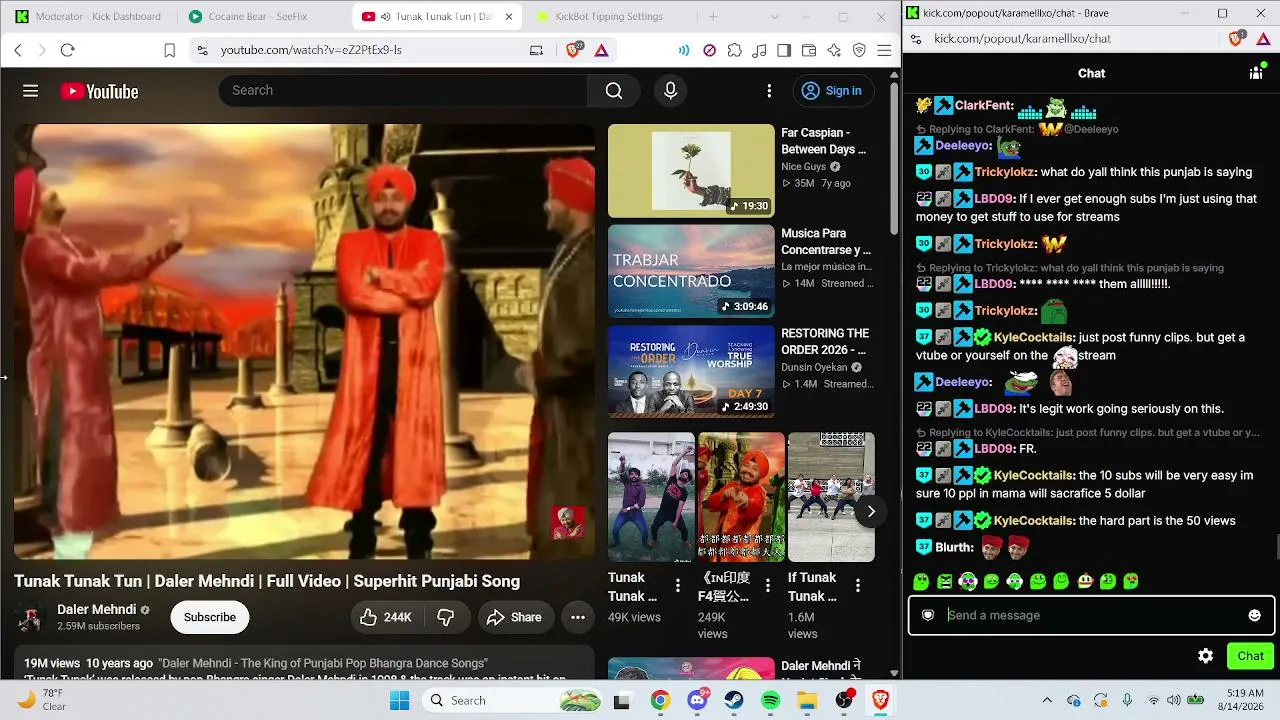The width and height of the screenshot is (1280, 720).
Task: Switch to the KickBot Tipping Settings tab
Action: tap(609, 17)
